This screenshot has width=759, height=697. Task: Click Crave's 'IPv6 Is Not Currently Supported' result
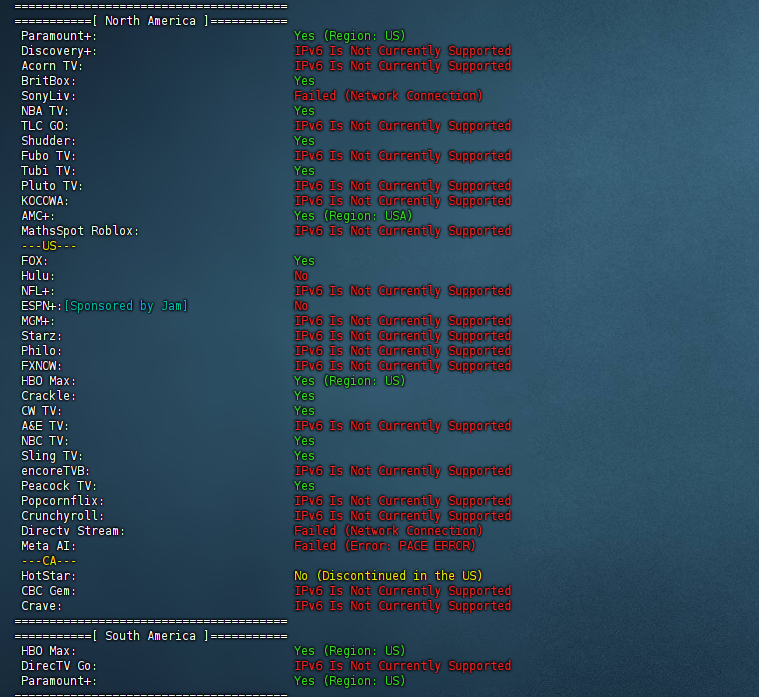[x=403, y=606]
